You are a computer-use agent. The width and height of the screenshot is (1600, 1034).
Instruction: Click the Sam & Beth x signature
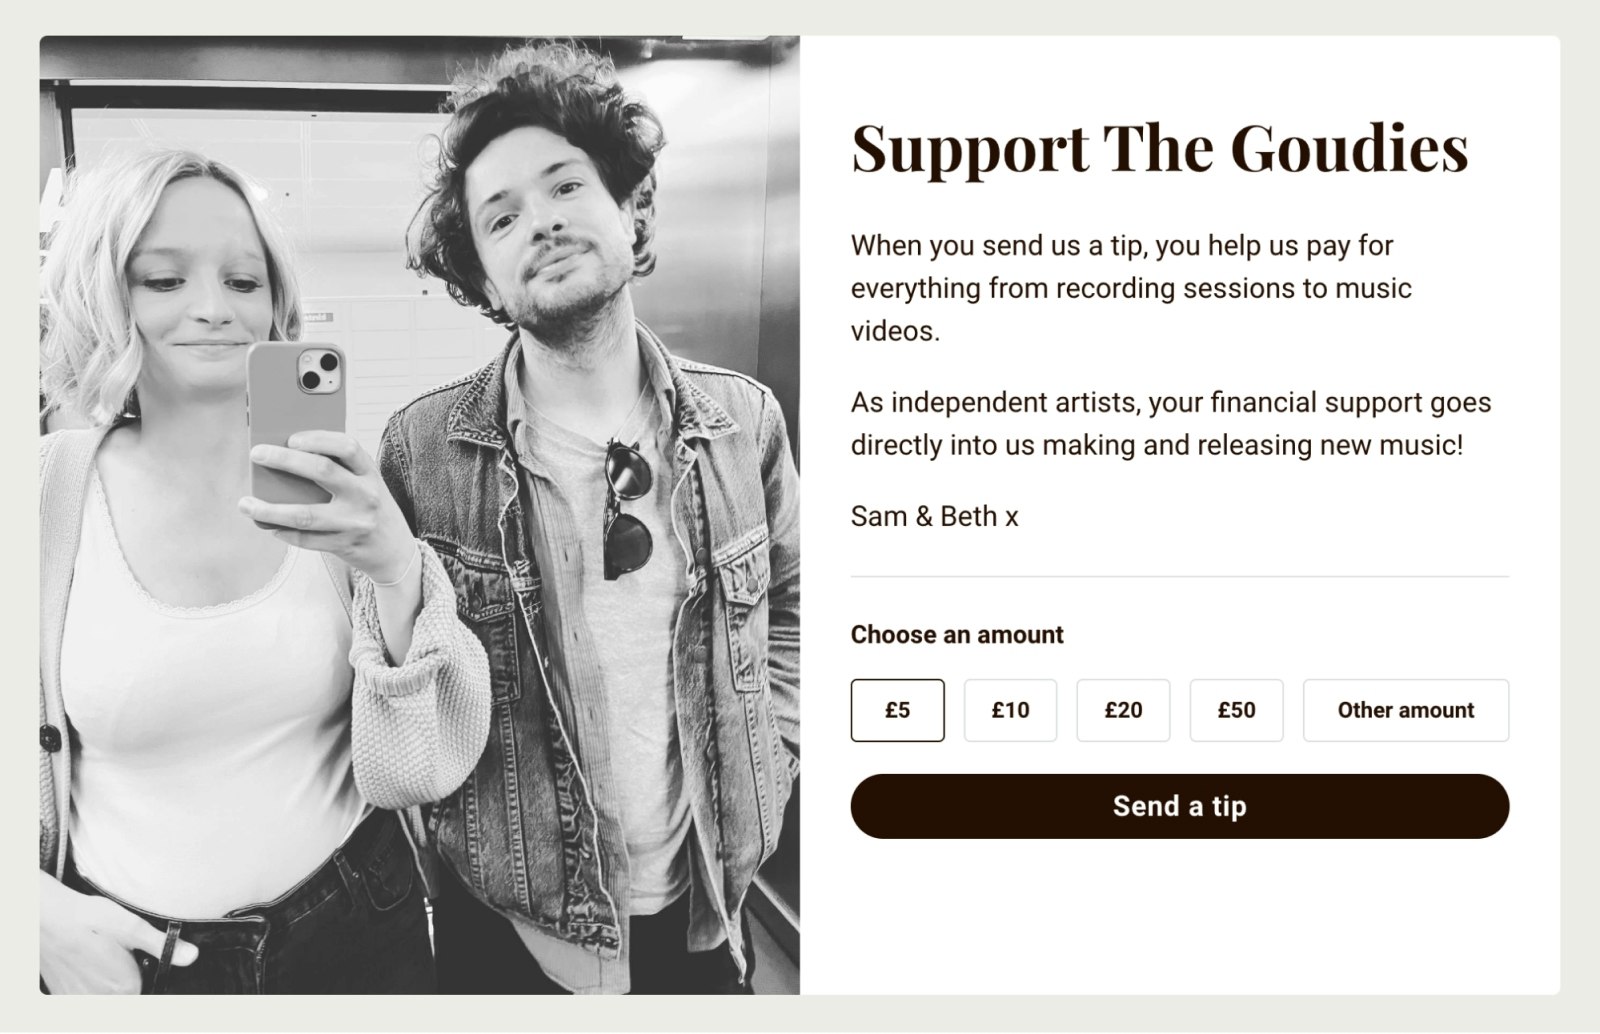(934, 516)
